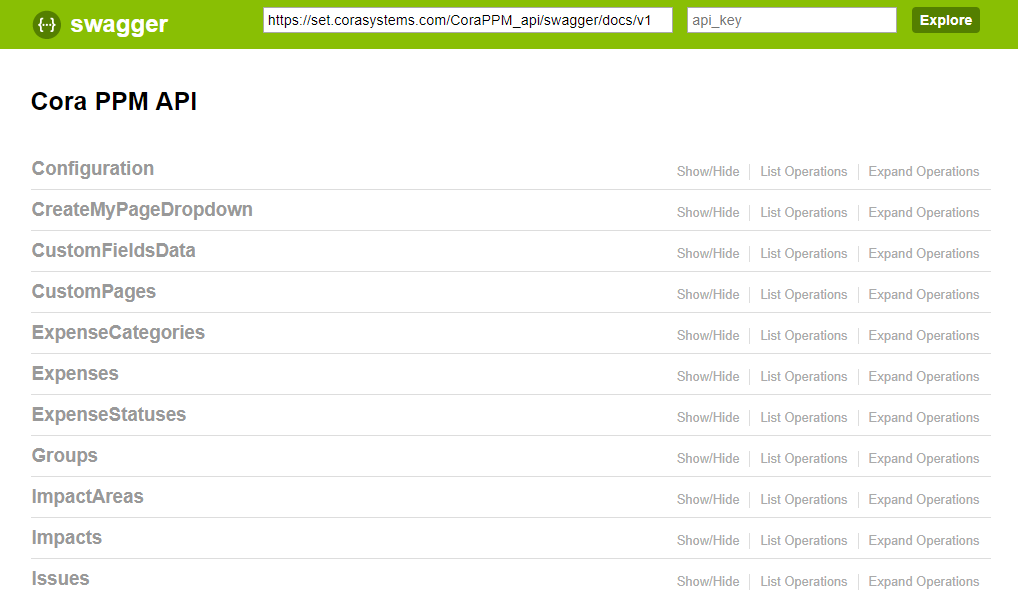Open the CustomPages resource heading
Image resolution: width=1018 pixels, height=599 pixels.
point(94,292)
